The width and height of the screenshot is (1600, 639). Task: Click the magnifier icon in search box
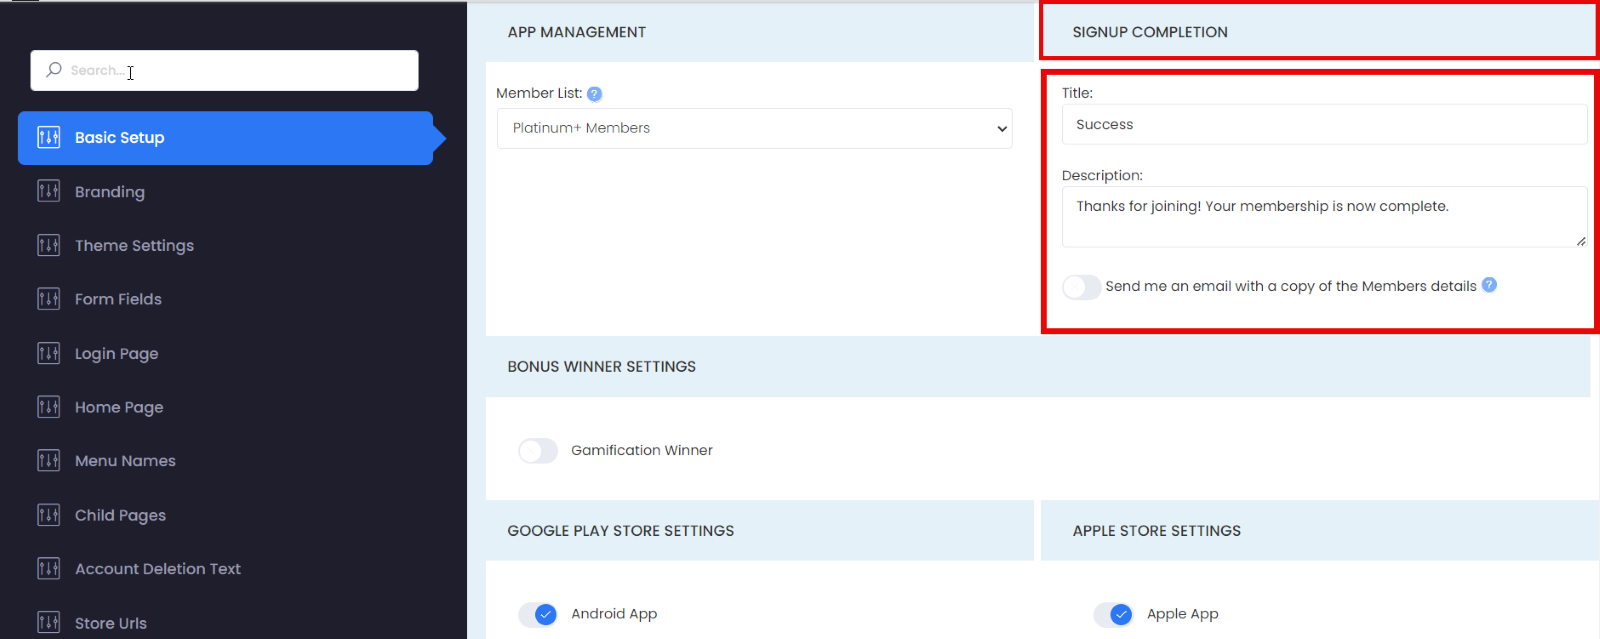[x=54, y=70]
